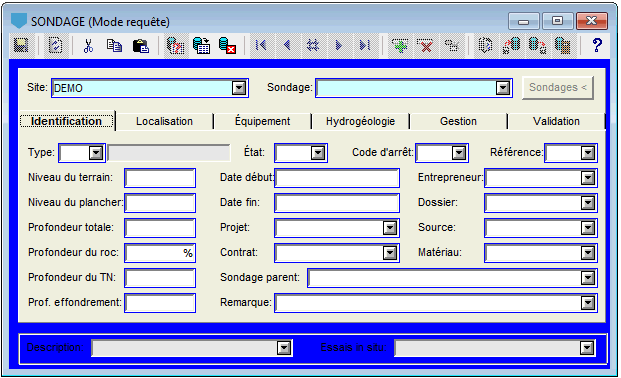Click the Prof. effondrement field
This screenshot has height=378, width=621.
pos(160,303)
